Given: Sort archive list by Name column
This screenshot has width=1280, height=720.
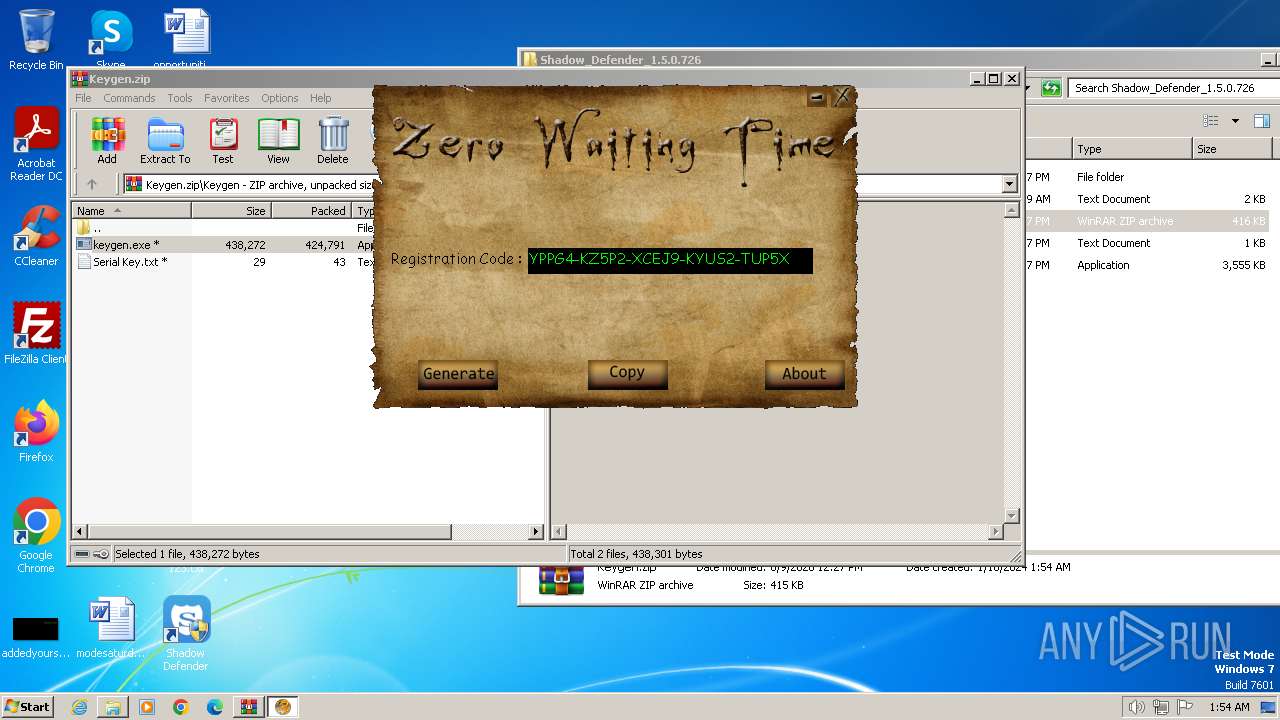Looking at the screenshot, I should tap(131, 211).
